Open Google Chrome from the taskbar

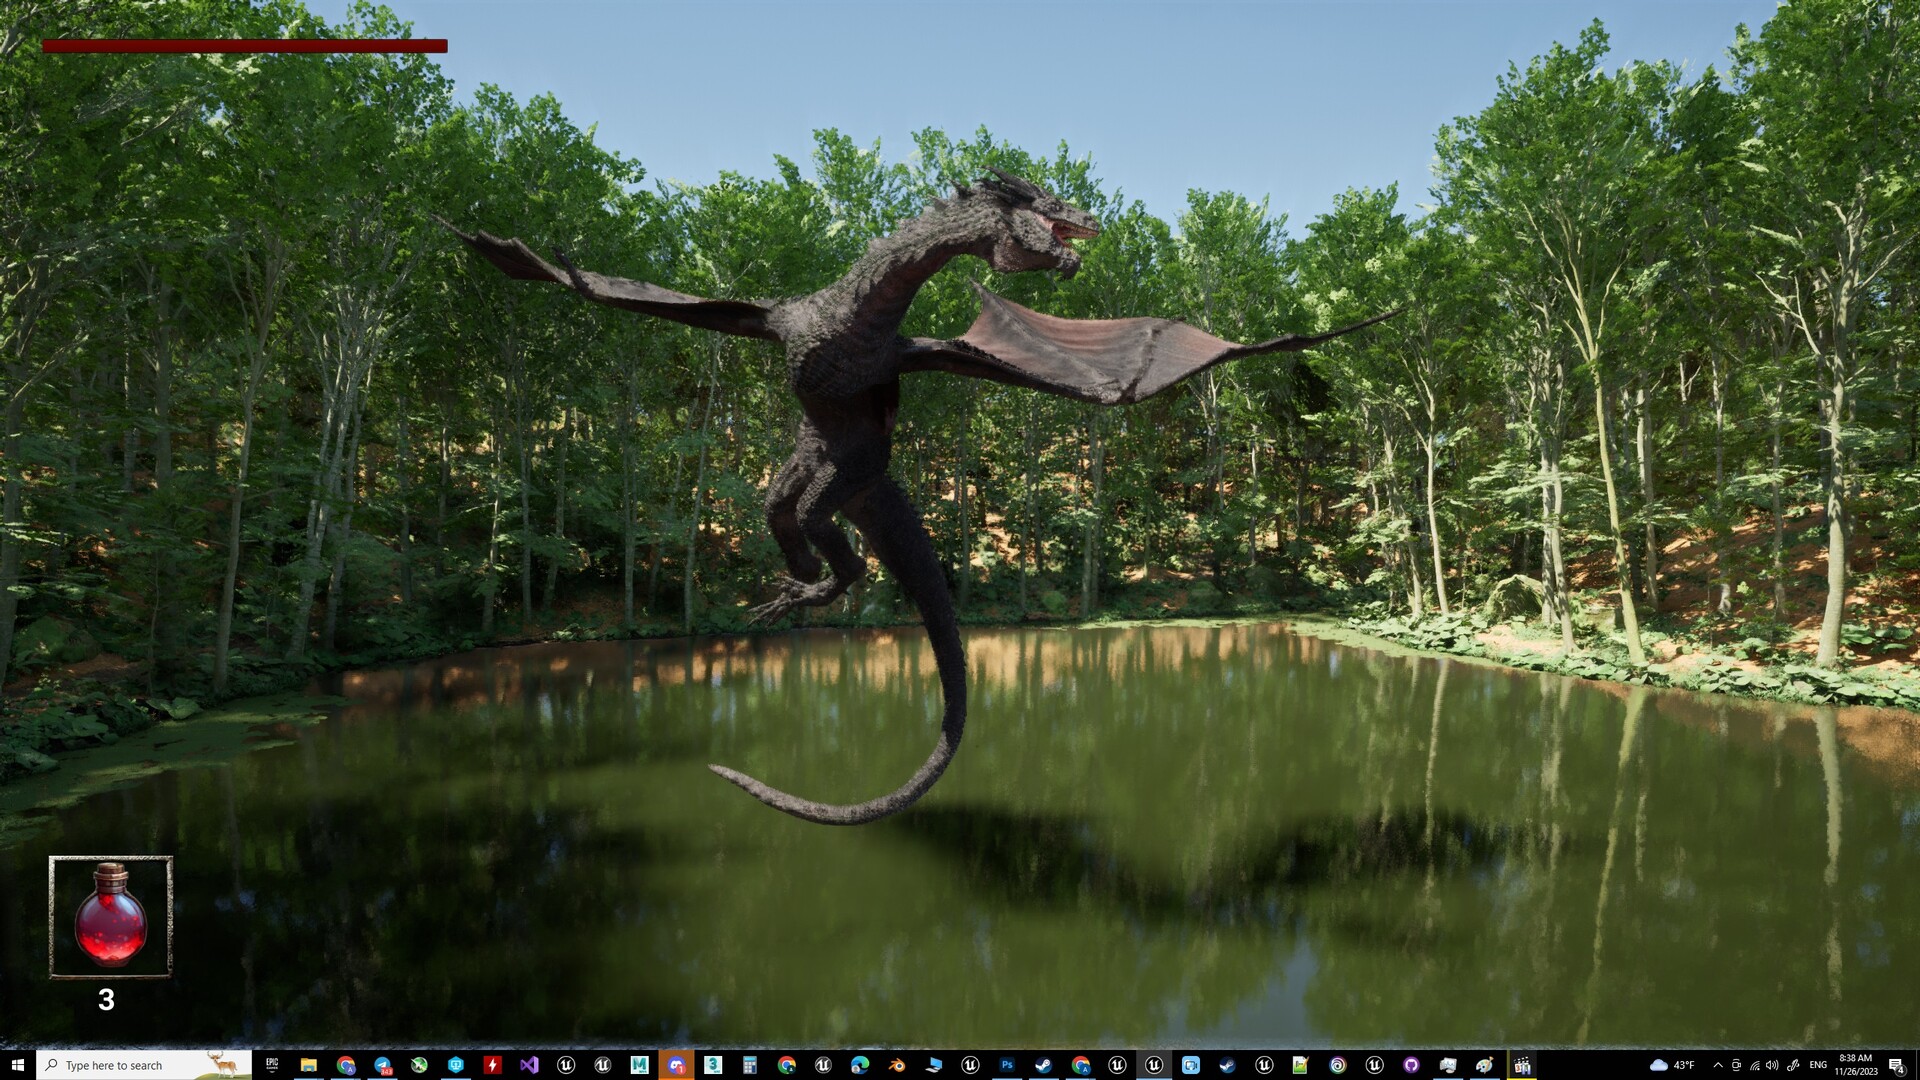(344, 1063)
